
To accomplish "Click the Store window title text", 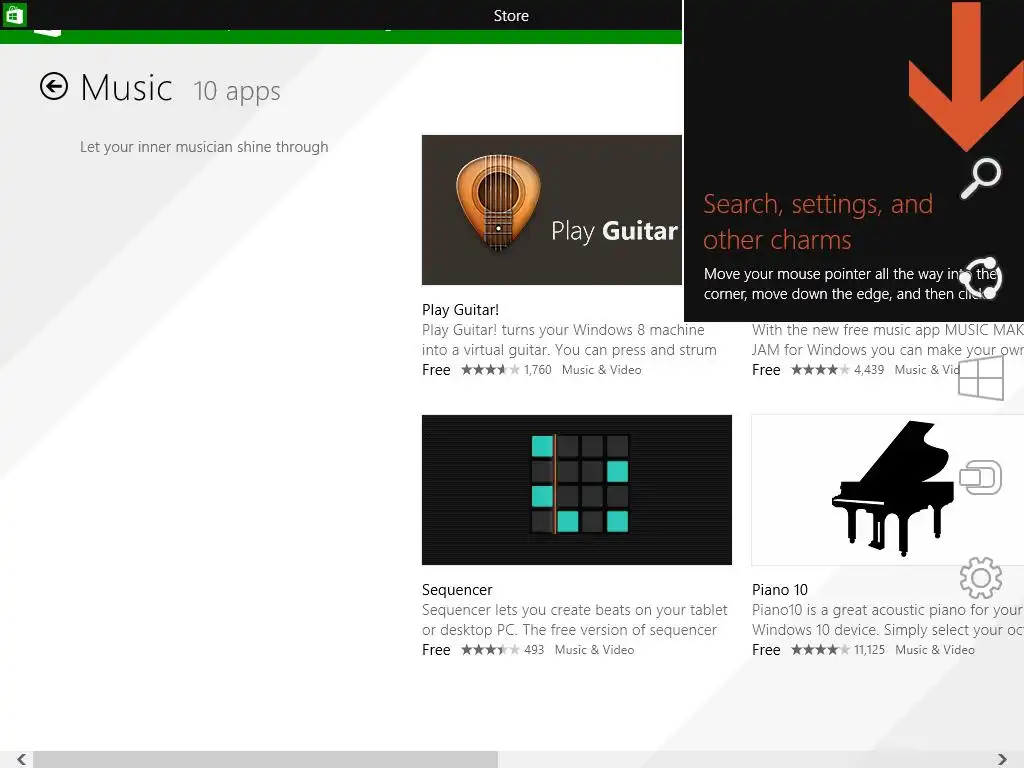I will [511, 16].
